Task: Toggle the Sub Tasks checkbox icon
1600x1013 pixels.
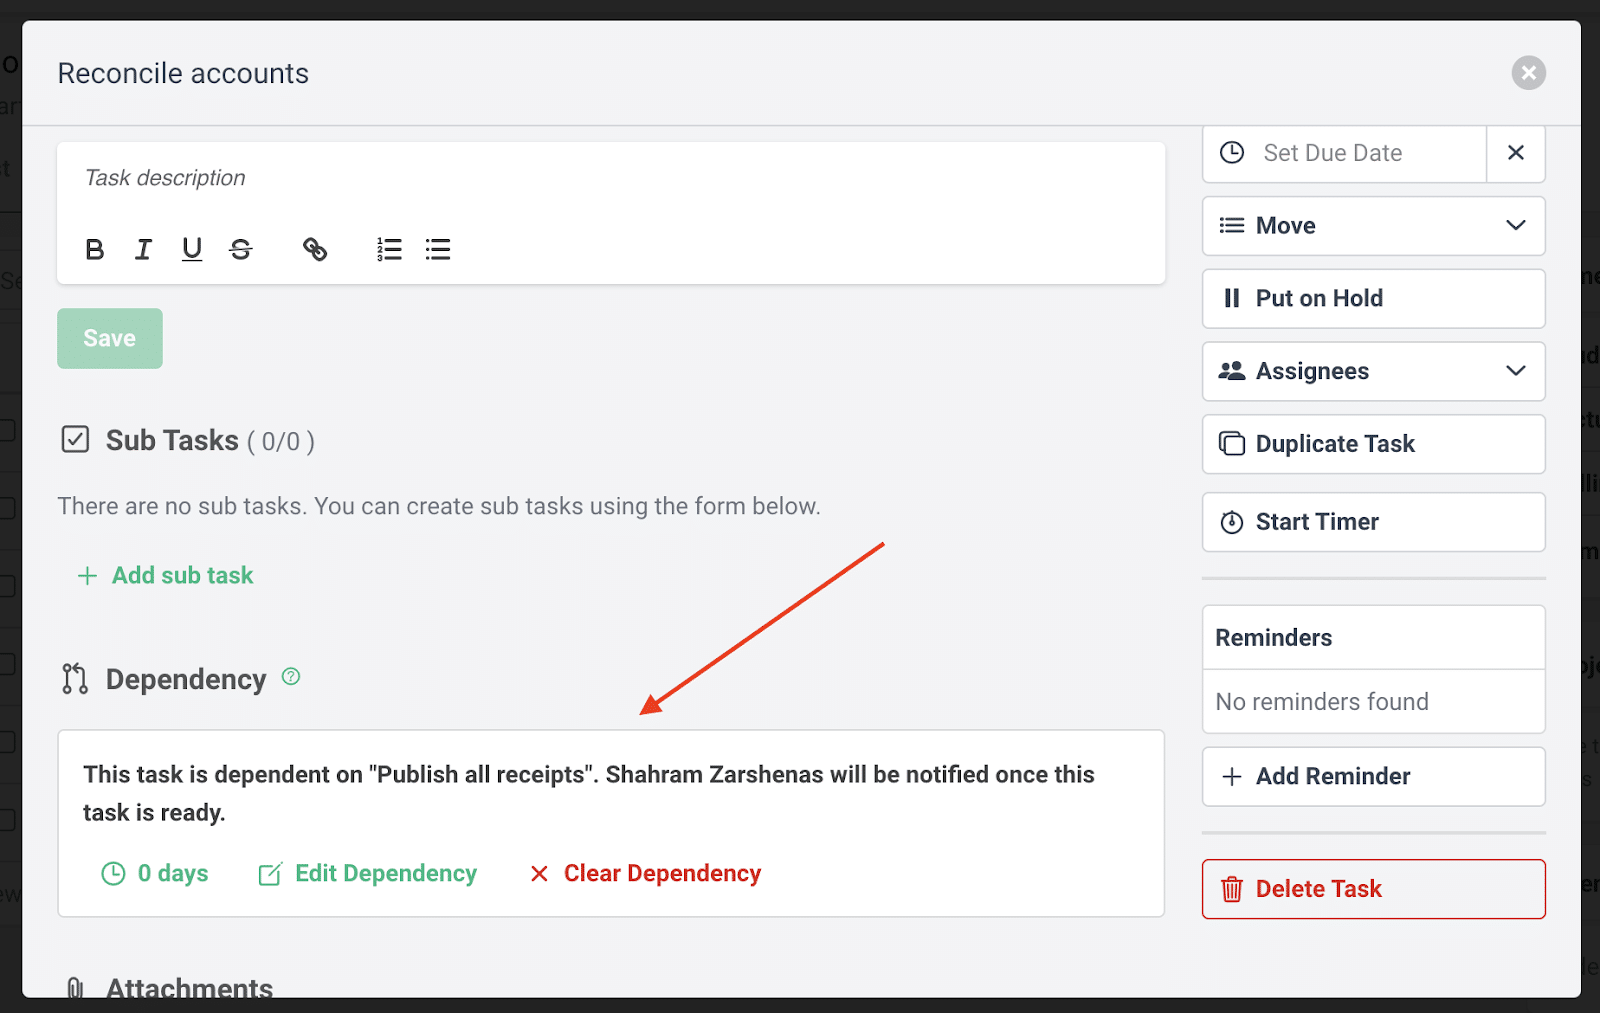Action: tap(74, 438)
